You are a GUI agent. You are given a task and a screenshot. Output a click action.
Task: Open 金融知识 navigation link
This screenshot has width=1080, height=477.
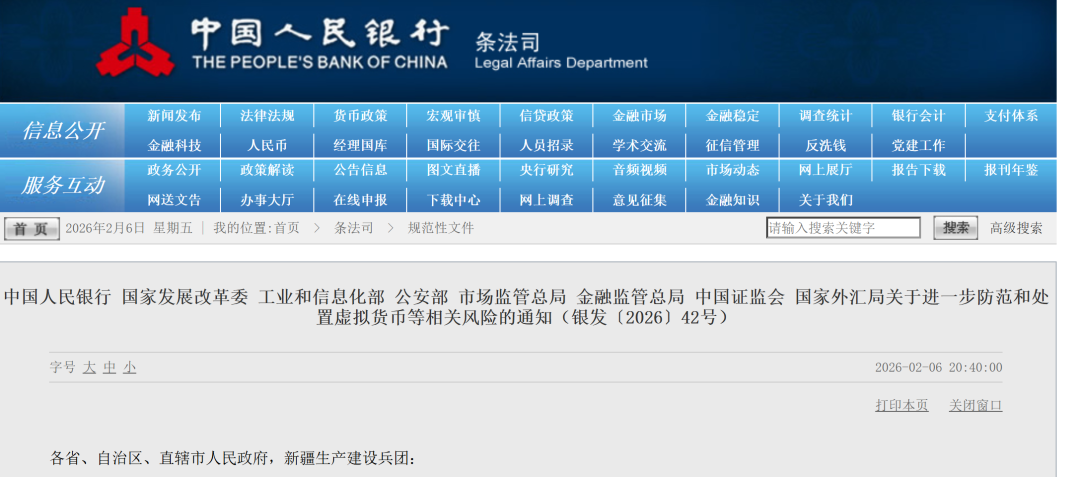click(733, 200)
